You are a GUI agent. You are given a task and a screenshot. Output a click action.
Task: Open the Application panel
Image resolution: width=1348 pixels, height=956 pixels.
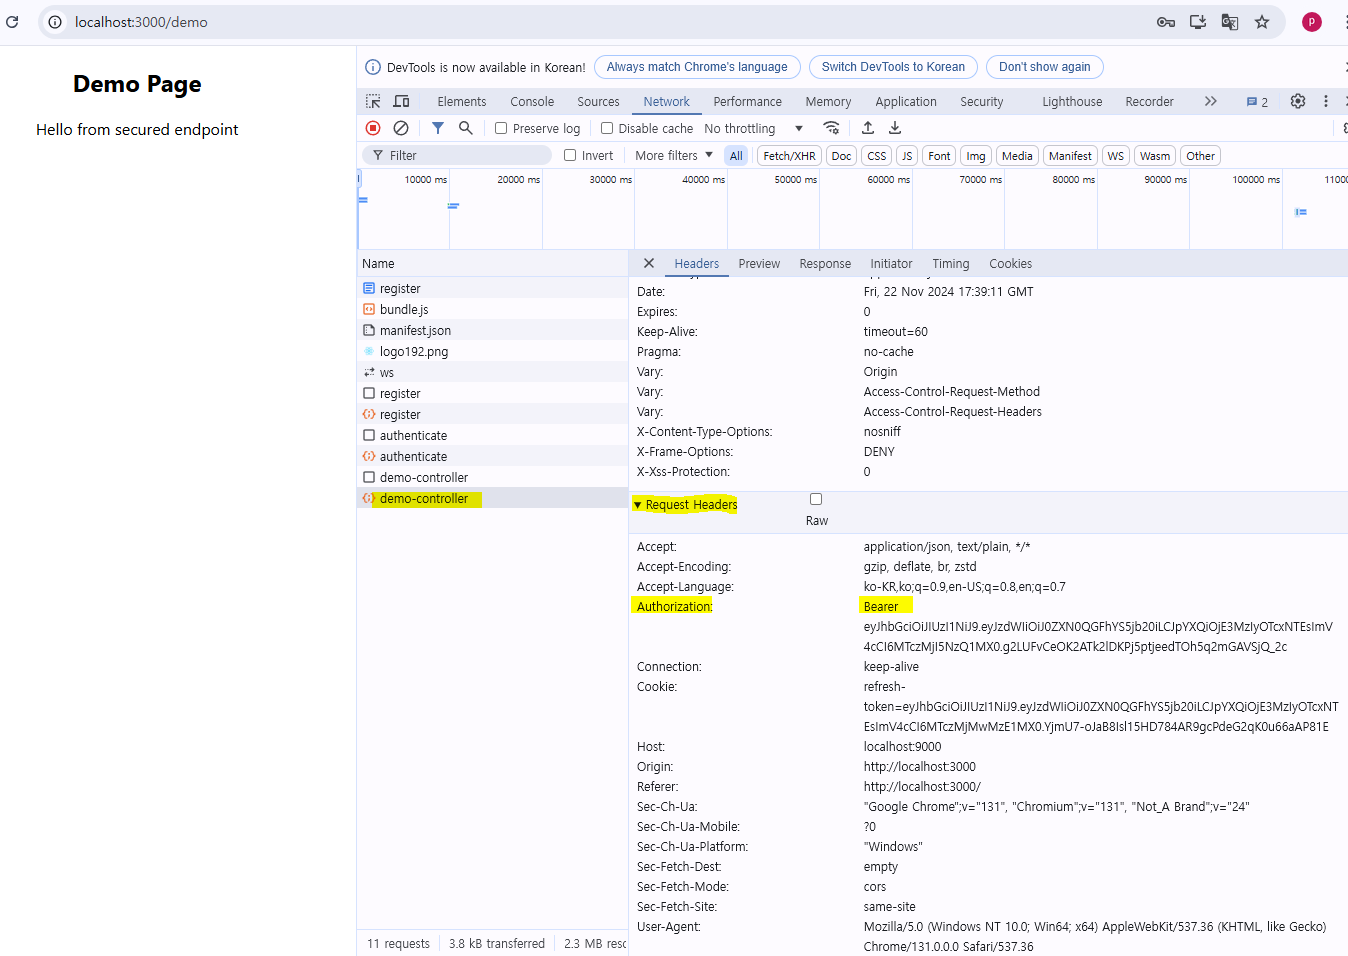906,102
